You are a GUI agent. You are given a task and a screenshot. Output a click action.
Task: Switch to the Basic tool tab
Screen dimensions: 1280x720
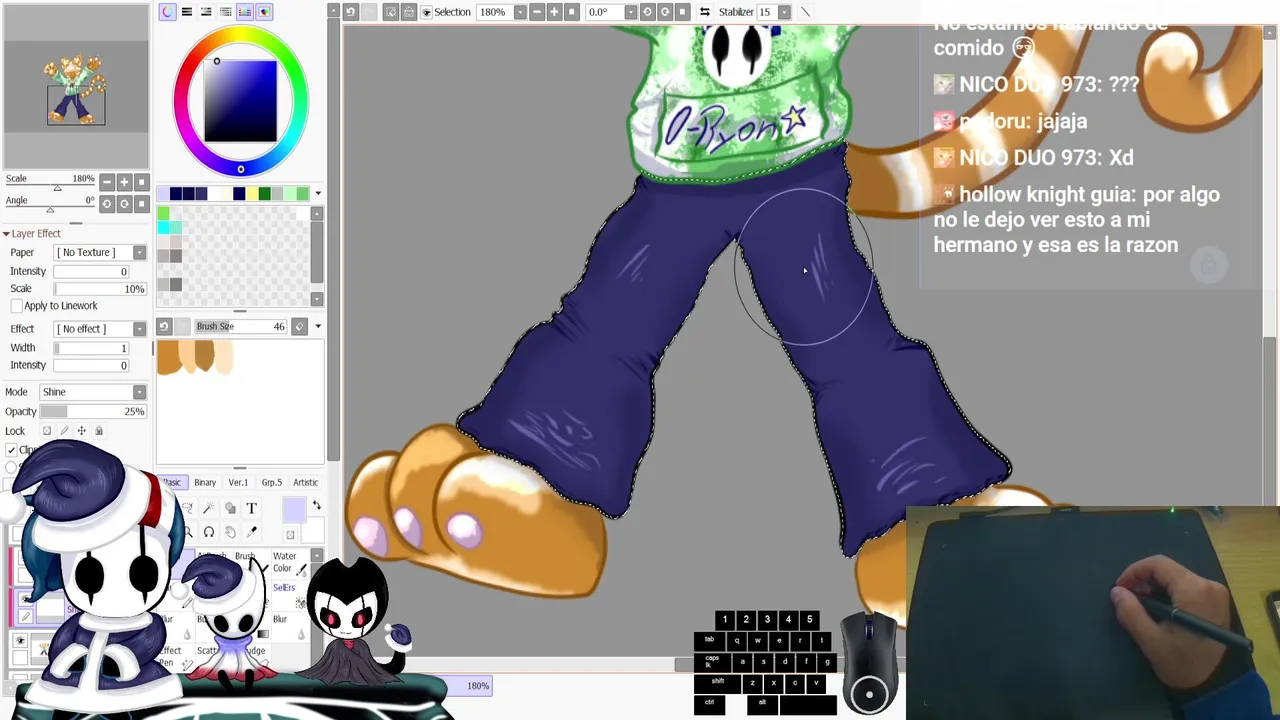tap(172, 482)
